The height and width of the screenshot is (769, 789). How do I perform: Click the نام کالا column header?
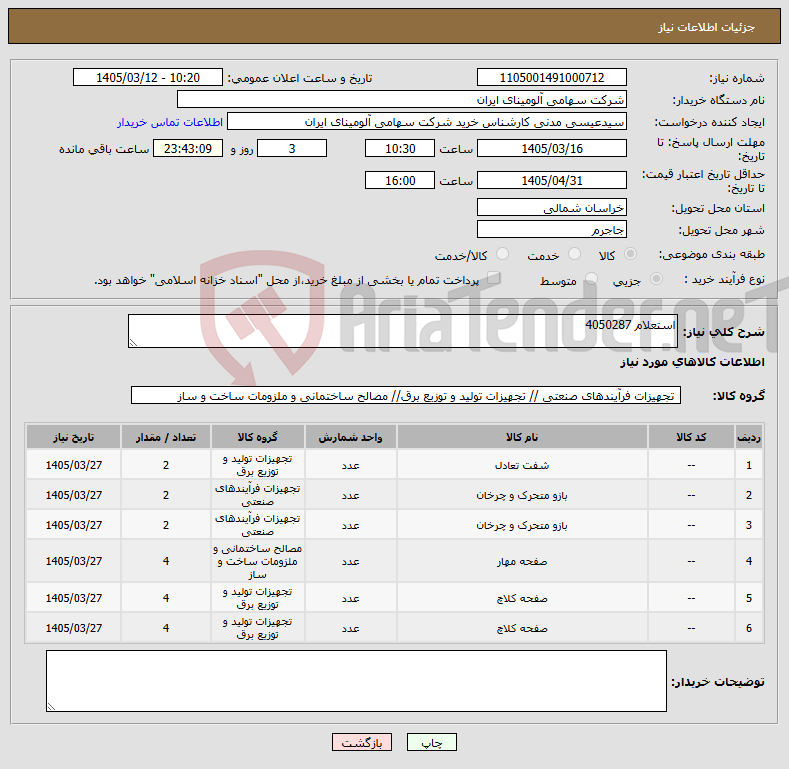click(x=522, y=437)
